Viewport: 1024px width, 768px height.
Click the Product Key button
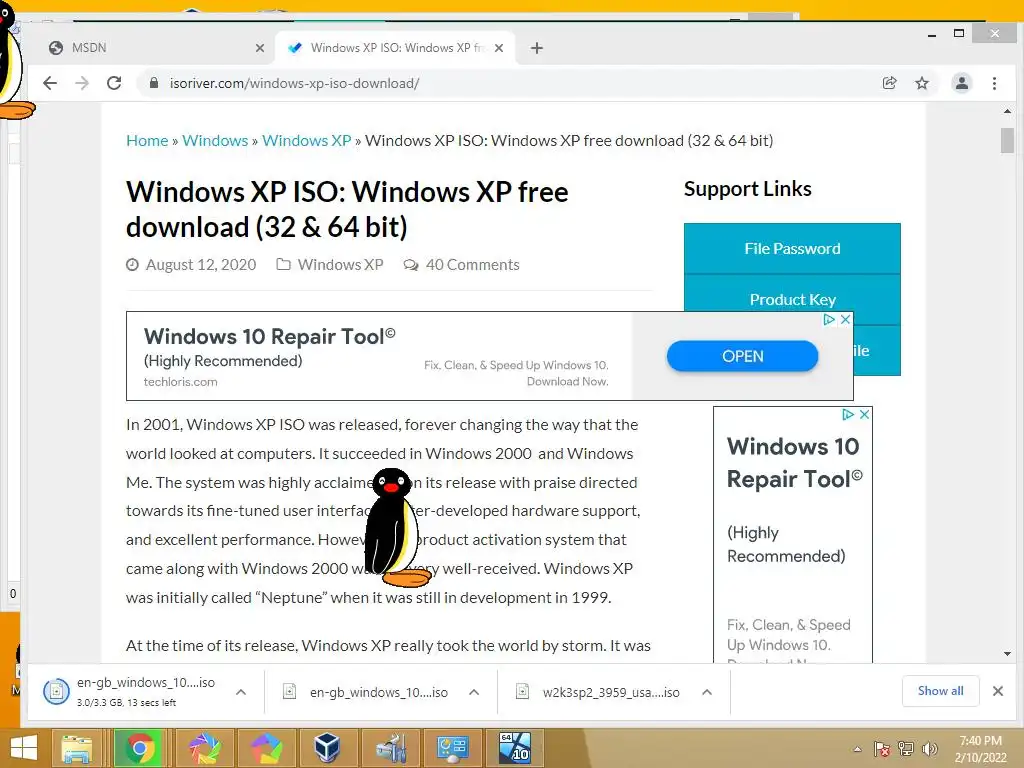pos(792,299)
